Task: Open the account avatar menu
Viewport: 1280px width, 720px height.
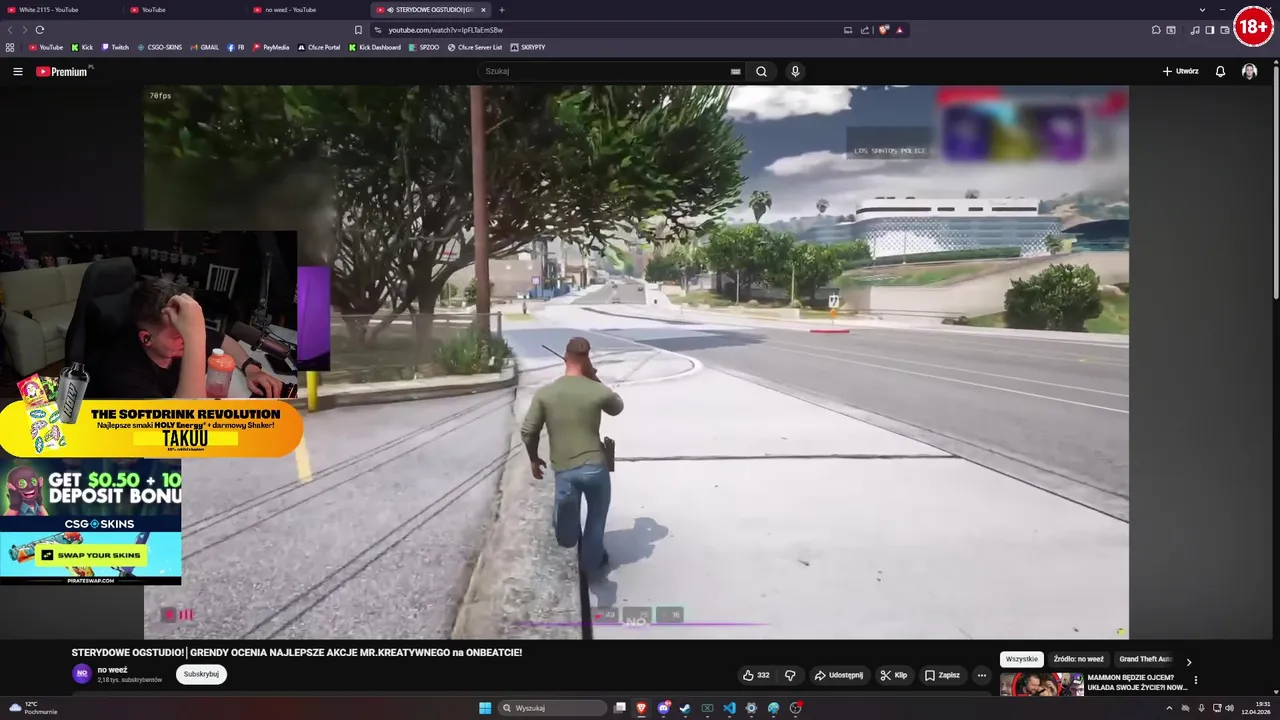Action: [x=1249, y=71]
